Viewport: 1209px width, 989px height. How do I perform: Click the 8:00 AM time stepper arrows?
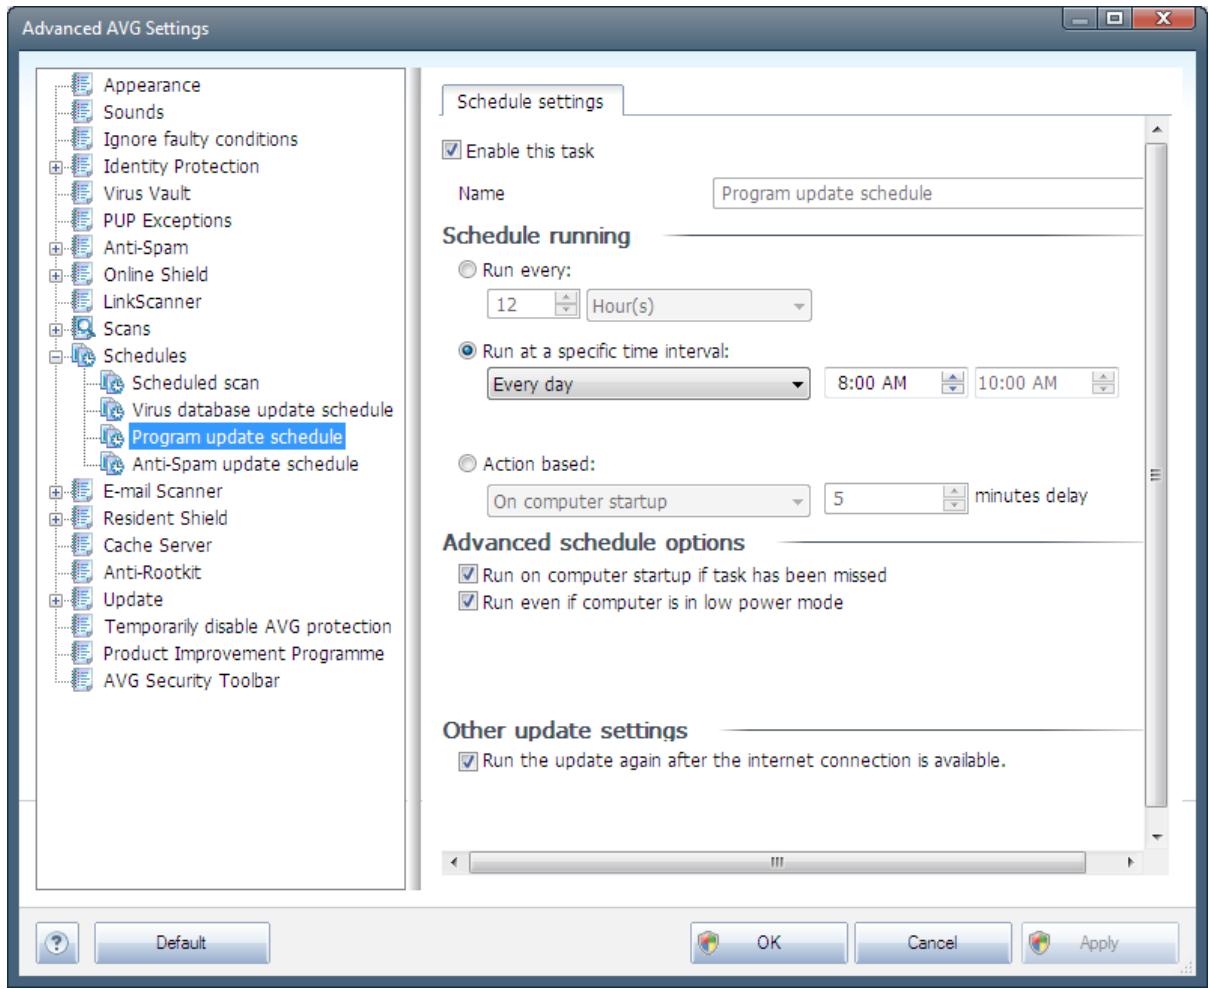pos(954,385)
